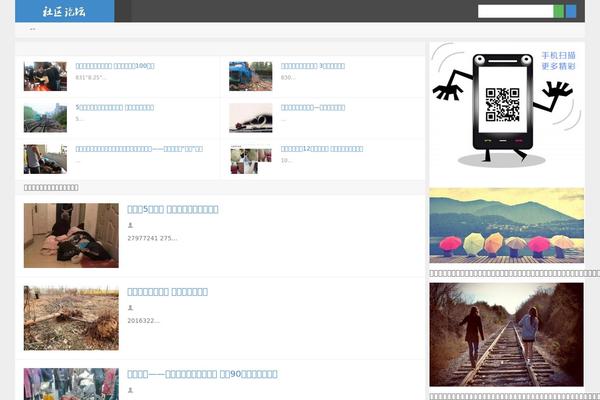Viewport: 600px width, 400px height.
Task: Open the large photo of clothes in a hallway
Action: click(x=71, y=235)
